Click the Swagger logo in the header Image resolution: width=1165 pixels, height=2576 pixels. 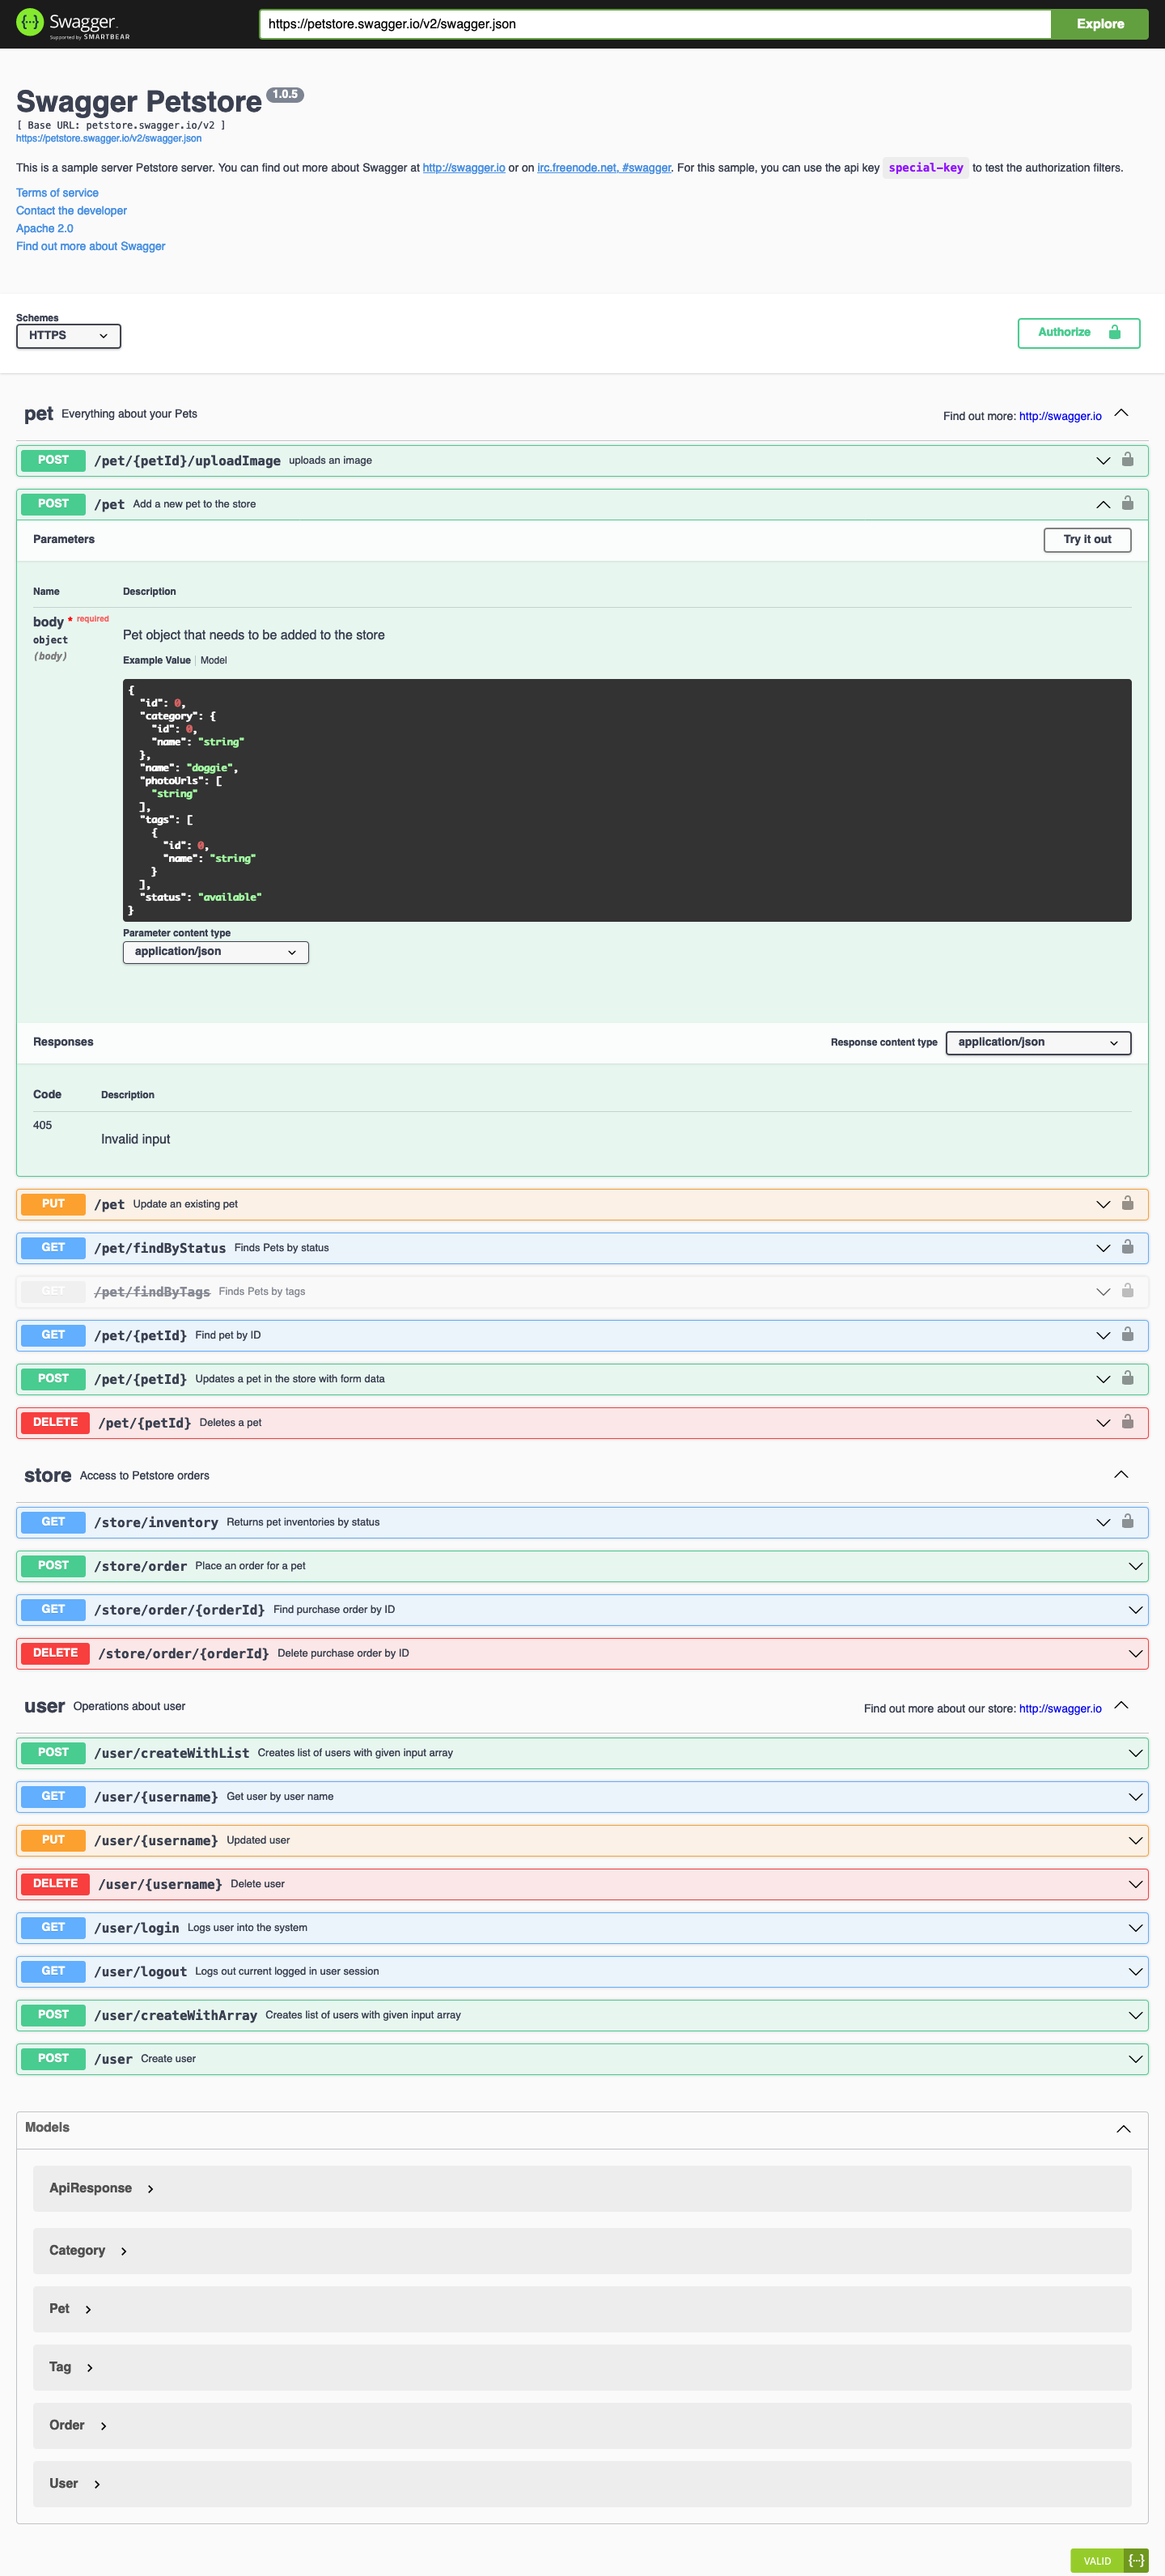point(73,24)
